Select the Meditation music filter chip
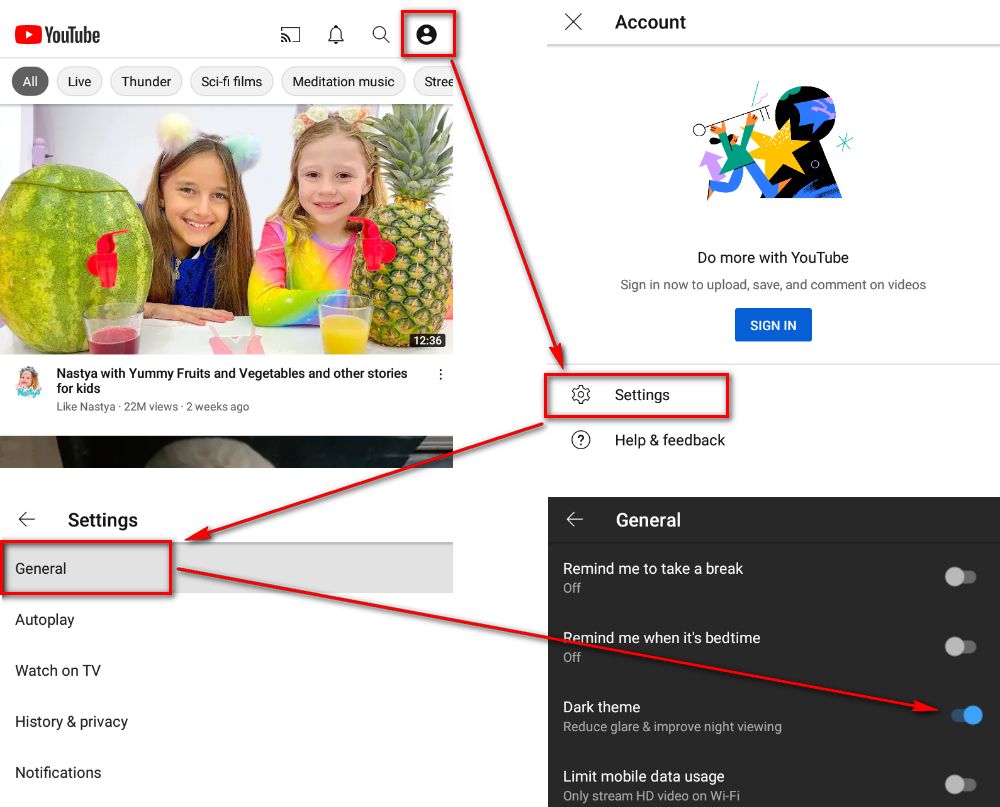Screen dimensions: 1000x807 [343, 82]
